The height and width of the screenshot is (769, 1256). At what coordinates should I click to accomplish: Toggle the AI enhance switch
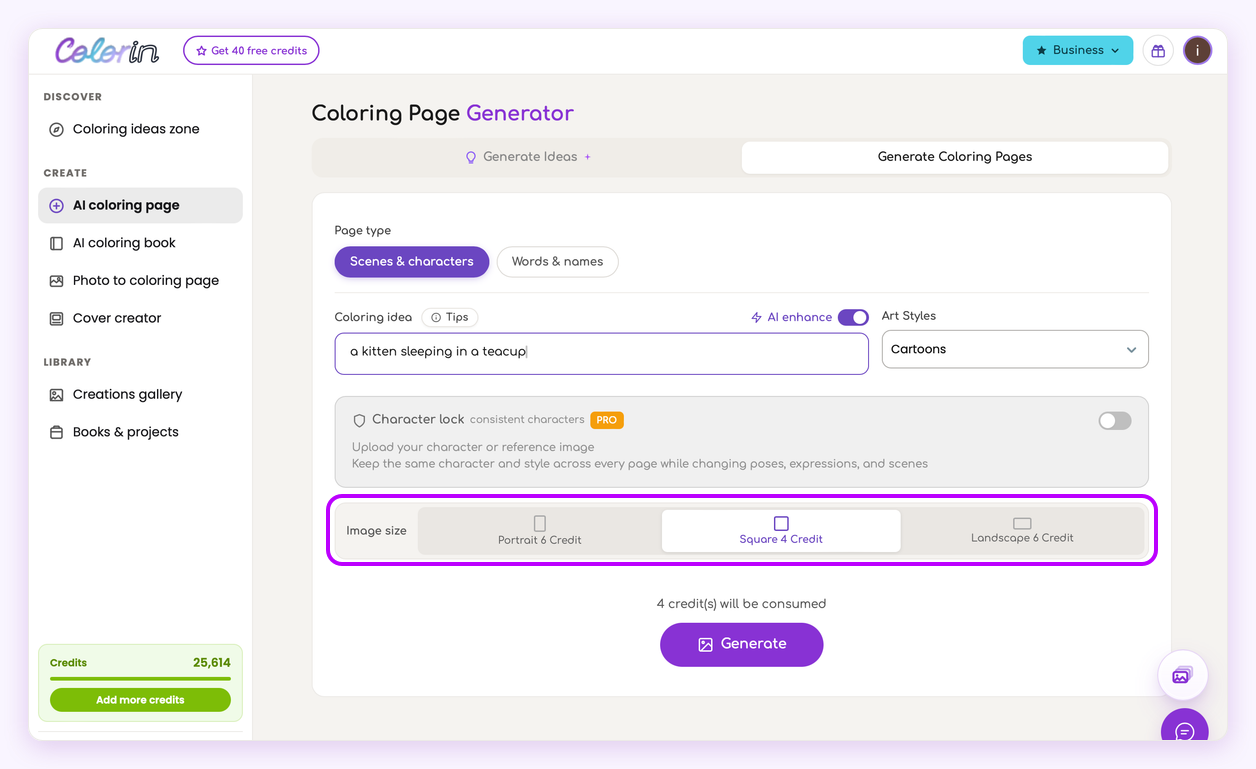[x=853, y=317]
